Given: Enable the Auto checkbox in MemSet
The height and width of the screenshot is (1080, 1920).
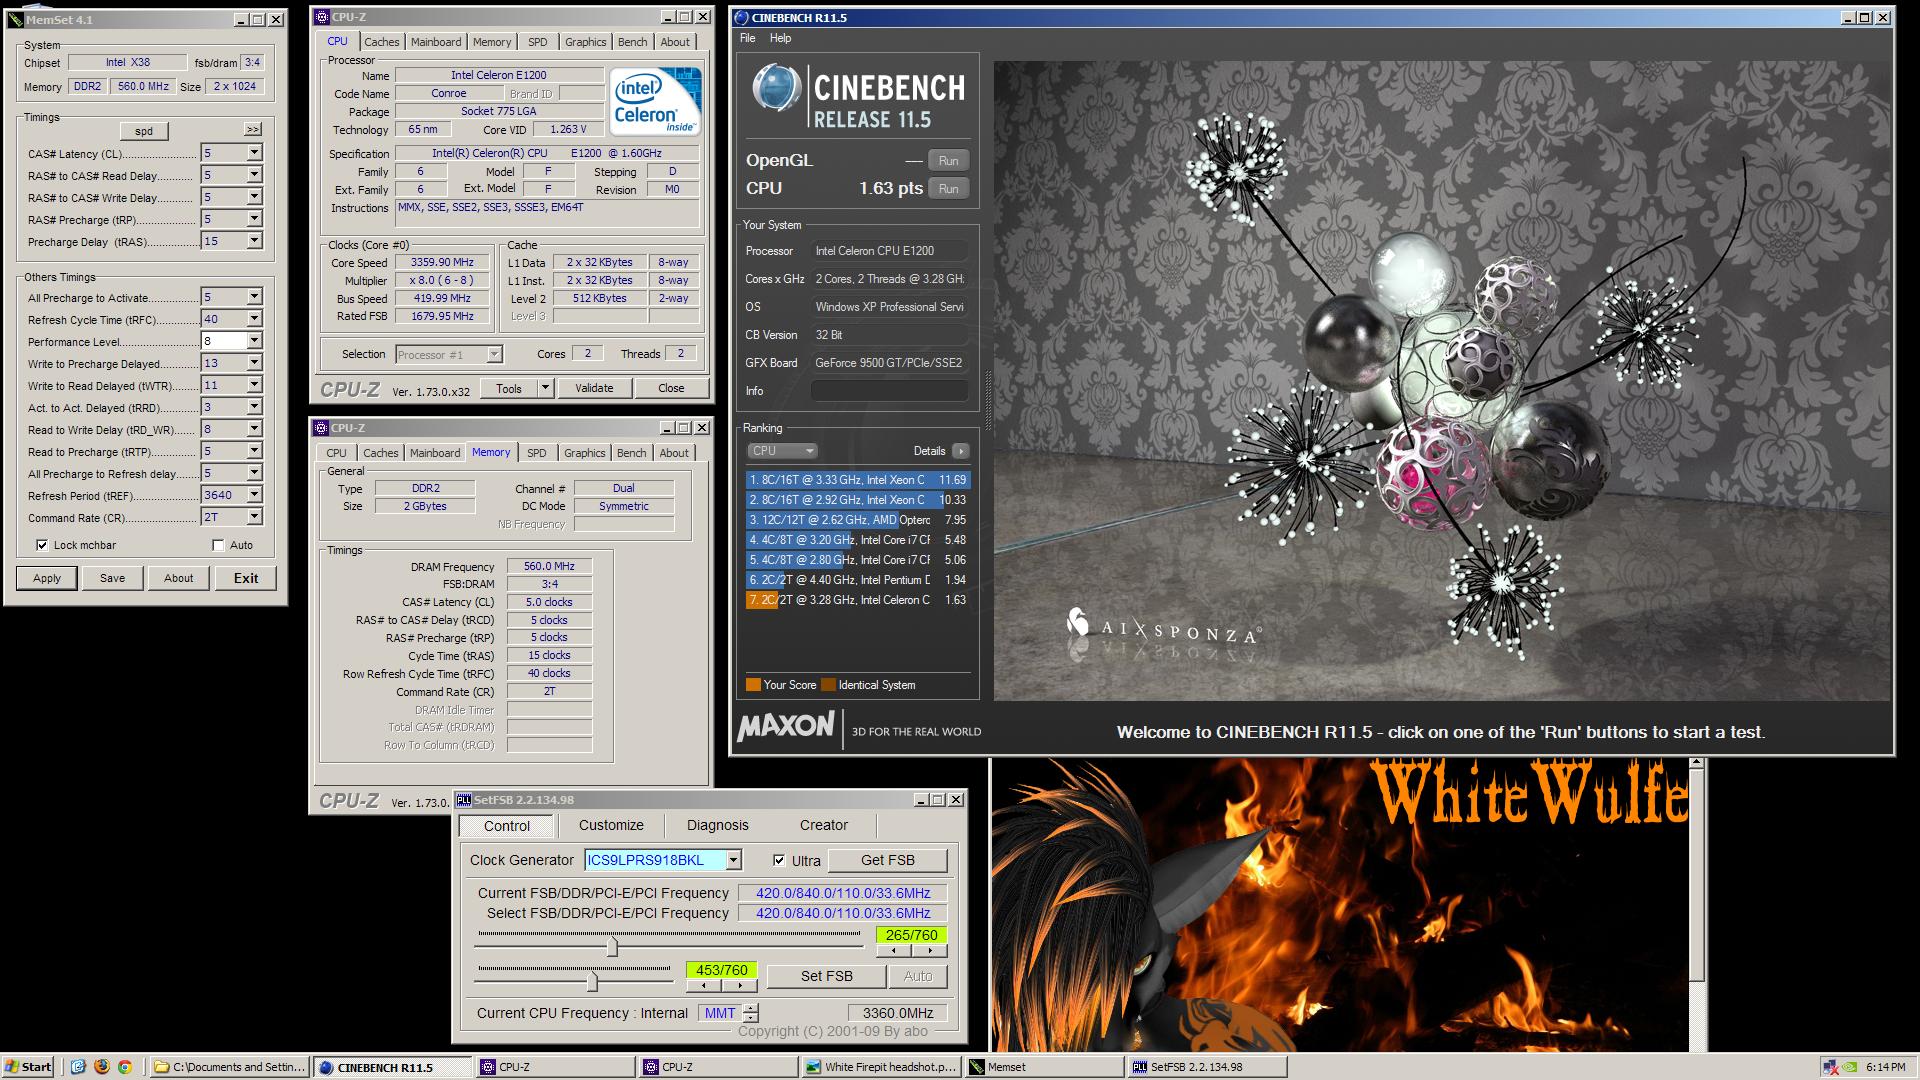Looking at the screenshot, I should coord(218,545).
